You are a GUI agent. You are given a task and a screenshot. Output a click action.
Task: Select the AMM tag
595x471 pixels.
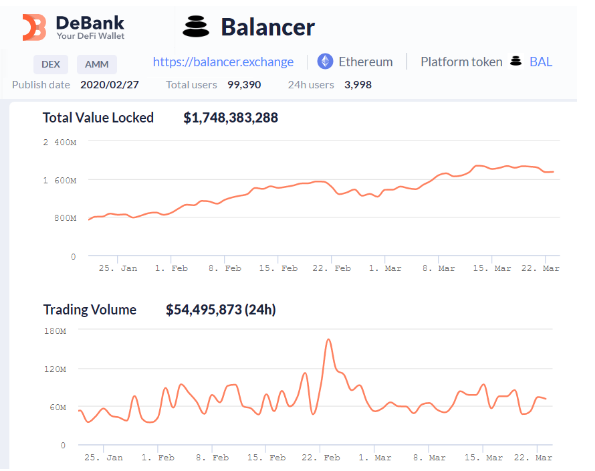(97, 65)
